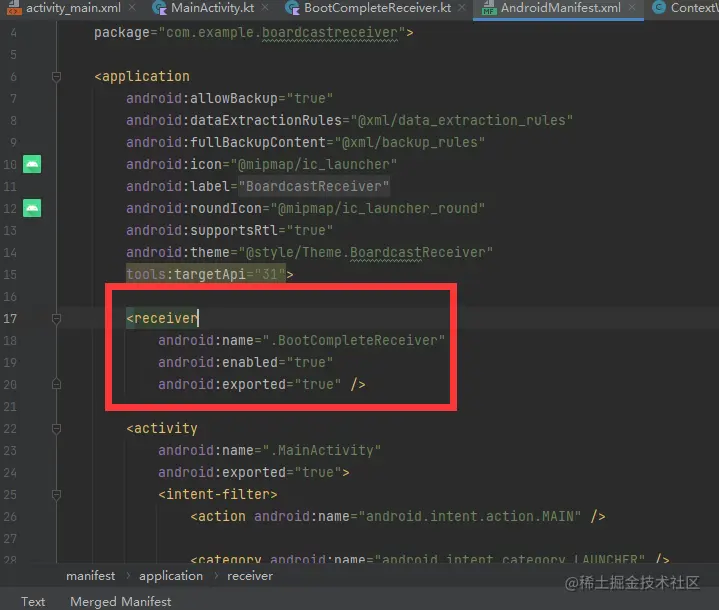Switch to the Text view tab
The height and width of the screenshot is (610, 719).
tap(33, 601)
